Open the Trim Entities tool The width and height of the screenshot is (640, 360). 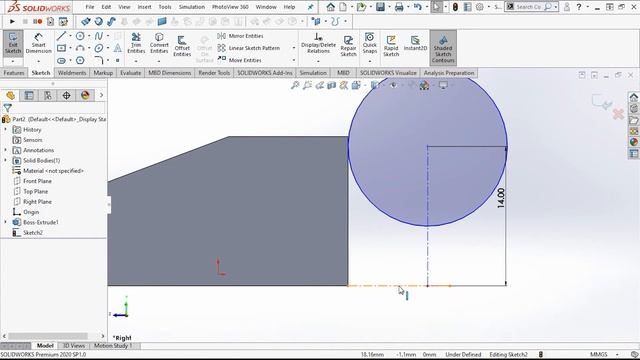(x=136, y=43)
